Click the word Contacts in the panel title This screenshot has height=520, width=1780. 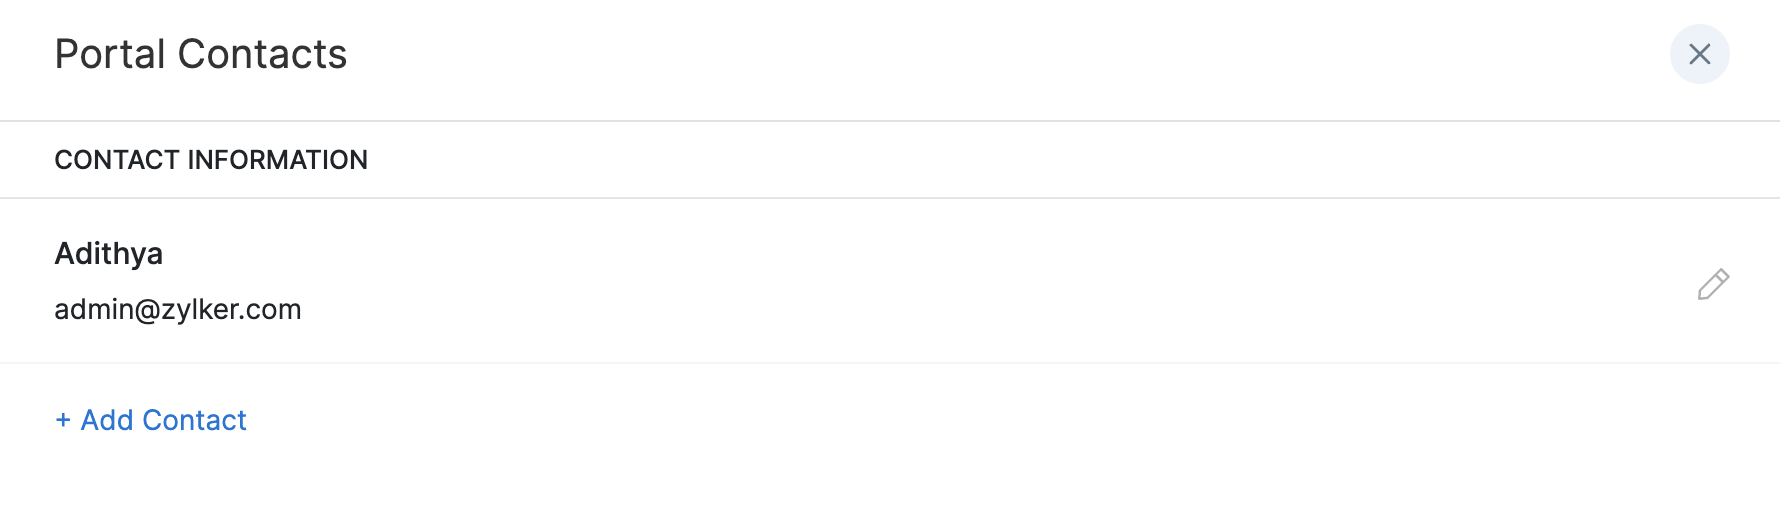[x=262, y=54]
